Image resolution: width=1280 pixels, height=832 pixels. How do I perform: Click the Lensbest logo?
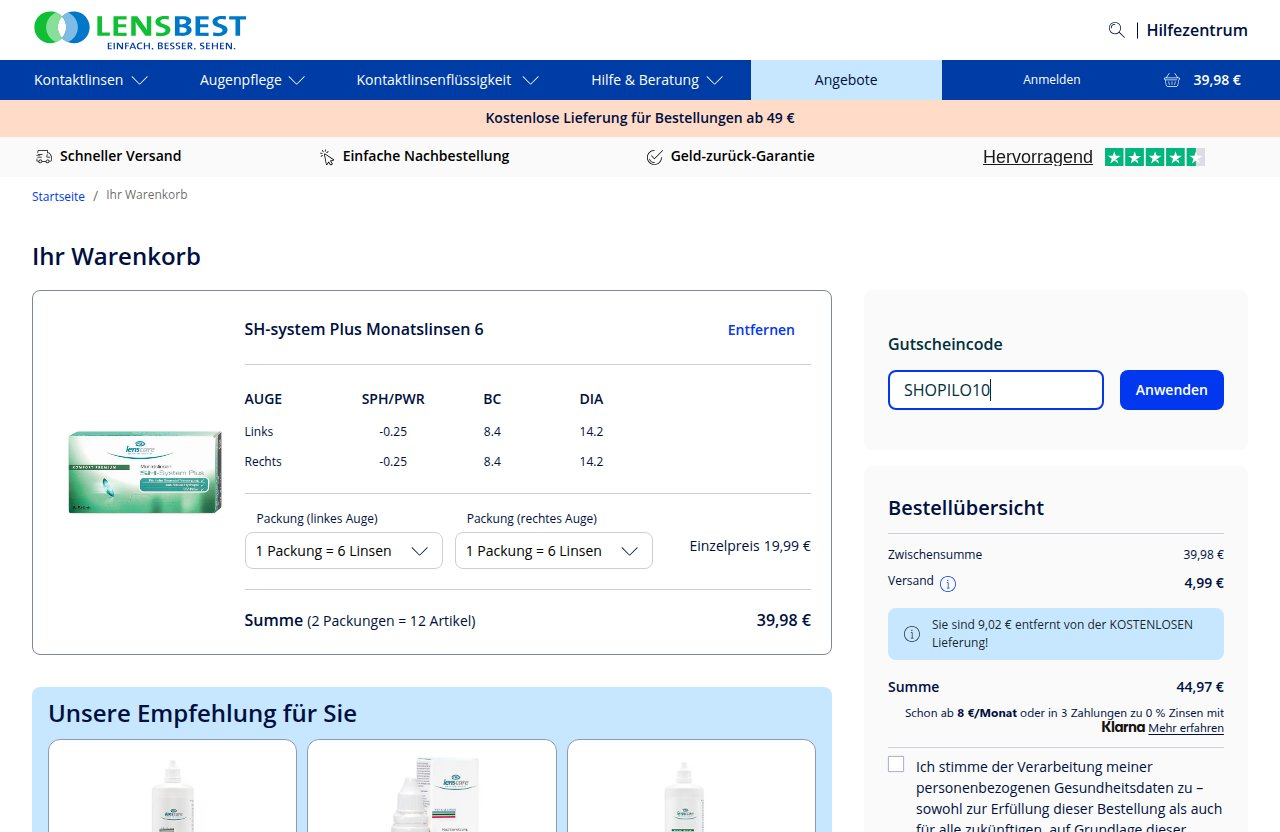pyautogui.click(x=140, y=29)
